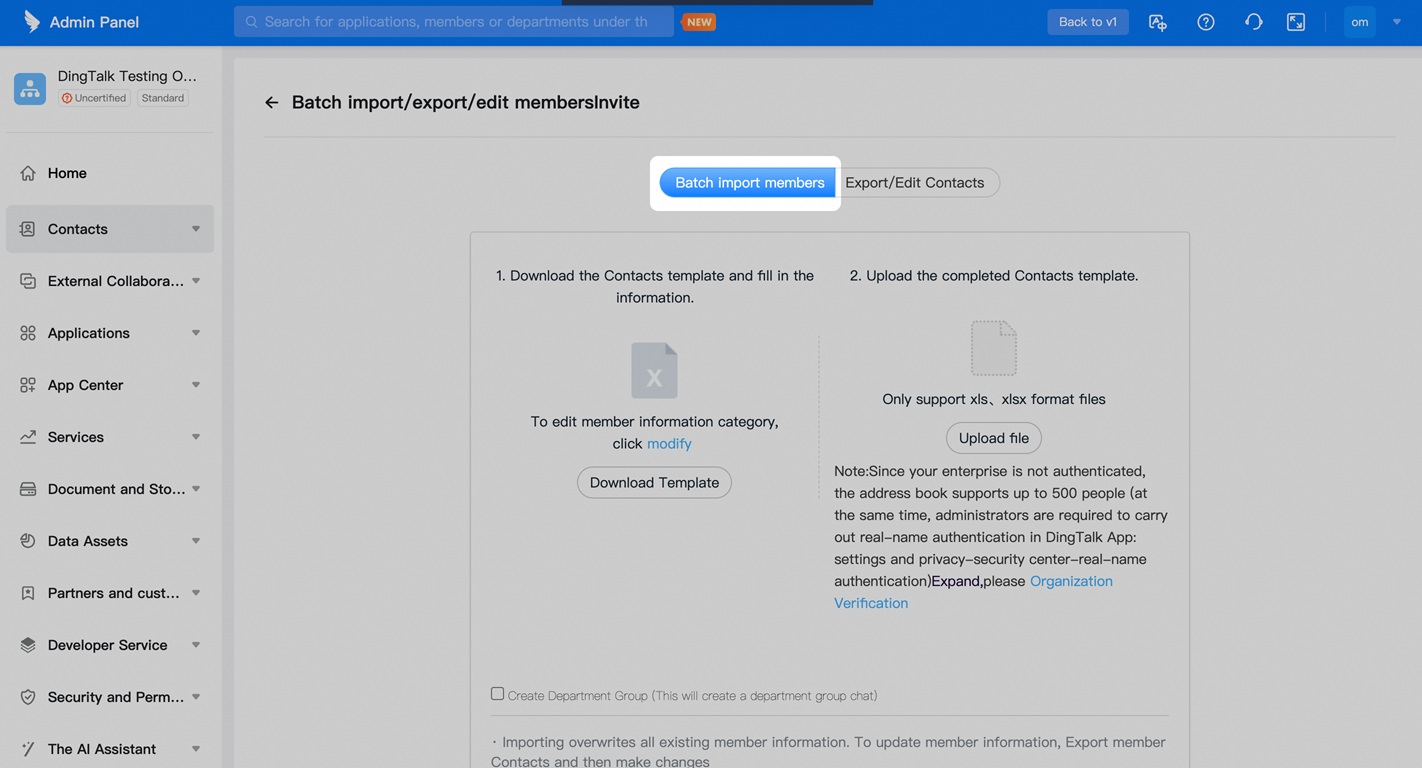Expand The AI Assistant menu arrow

[x=196, y=749]
